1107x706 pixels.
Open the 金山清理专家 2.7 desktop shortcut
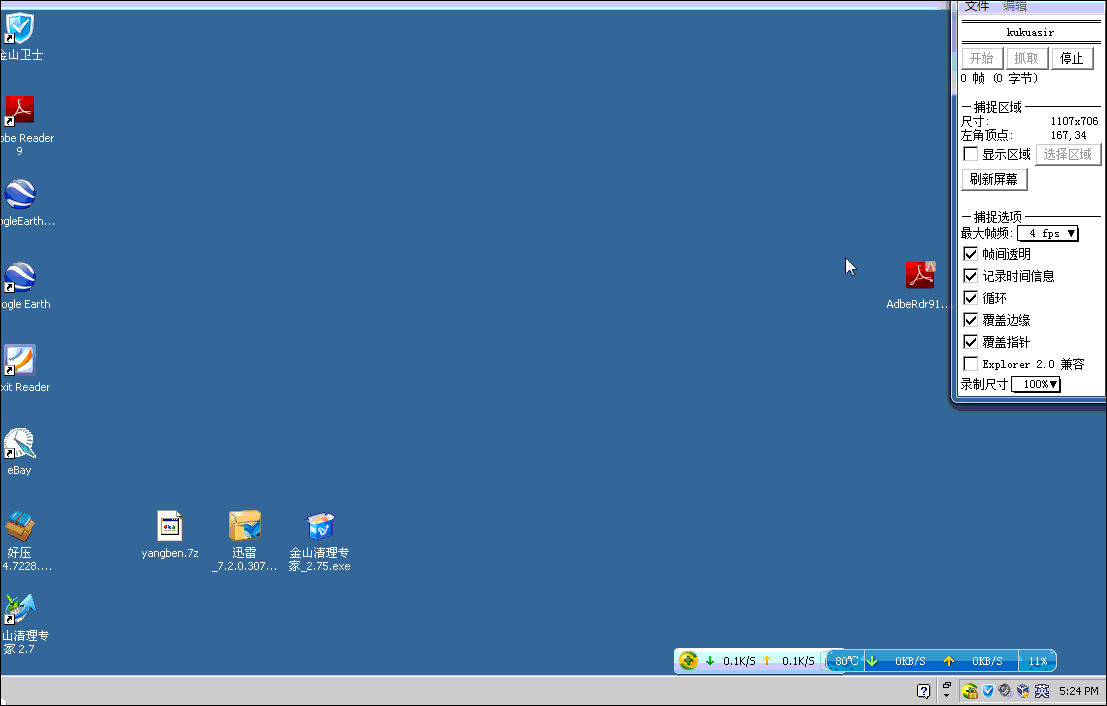click(x=20, y=609)
